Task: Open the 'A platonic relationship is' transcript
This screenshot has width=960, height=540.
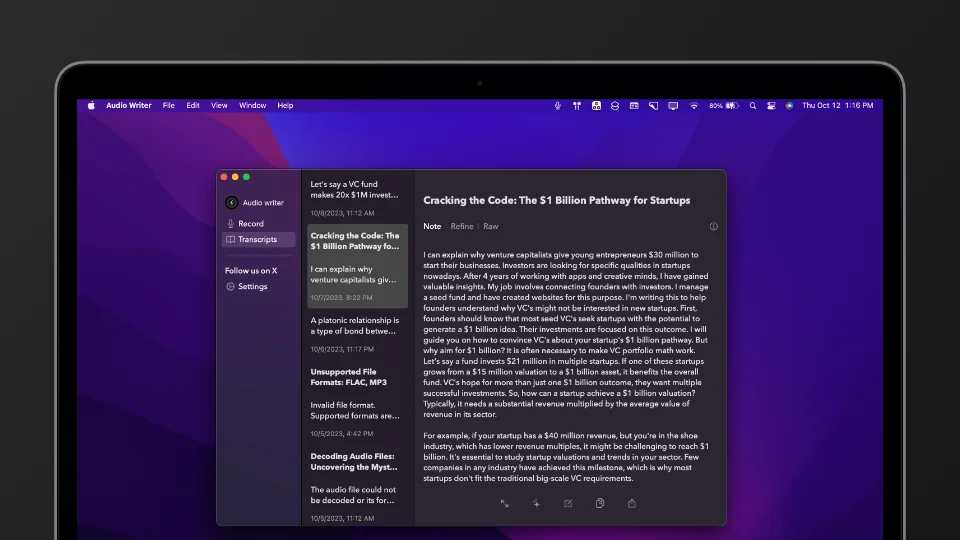Action: click(357, 334)
